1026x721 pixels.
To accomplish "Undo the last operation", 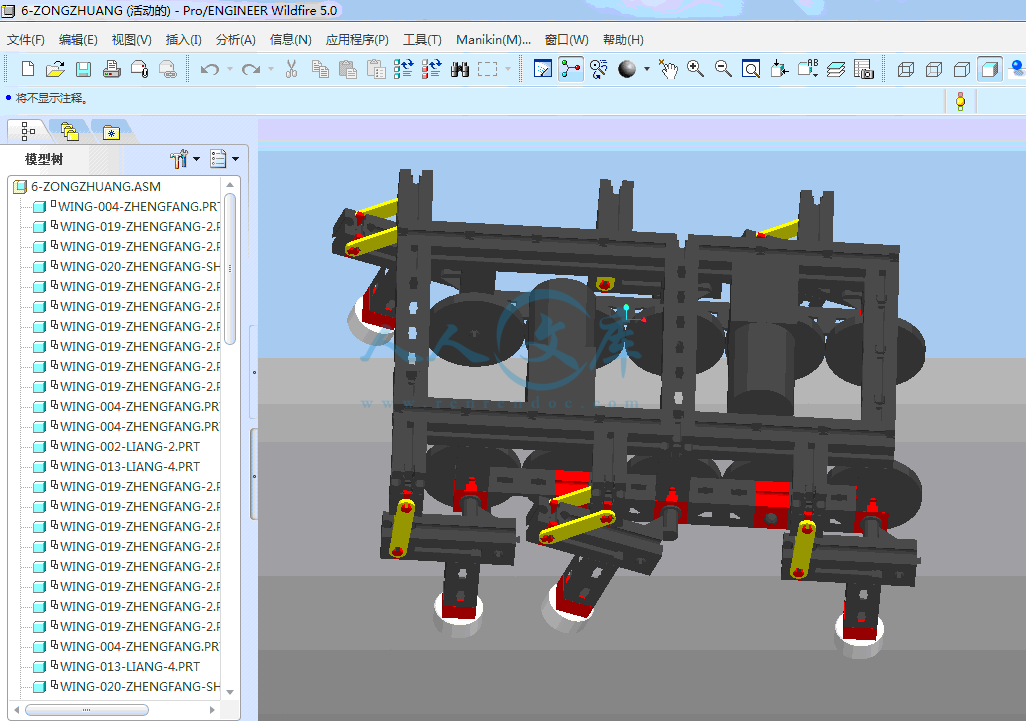I will point(209,69).
